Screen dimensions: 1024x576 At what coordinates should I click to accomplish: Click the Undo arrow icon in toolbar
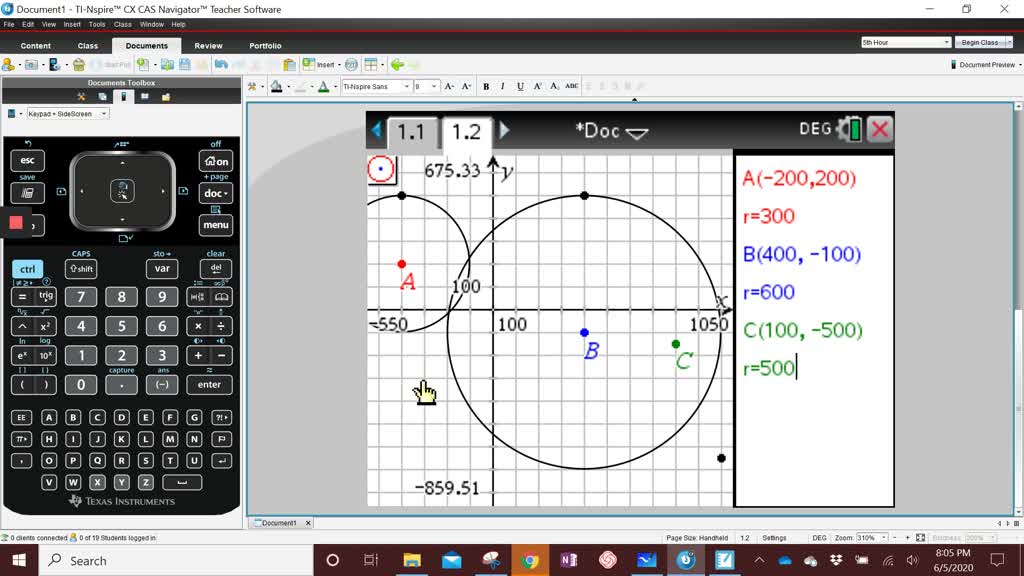(x=221, y=65)
